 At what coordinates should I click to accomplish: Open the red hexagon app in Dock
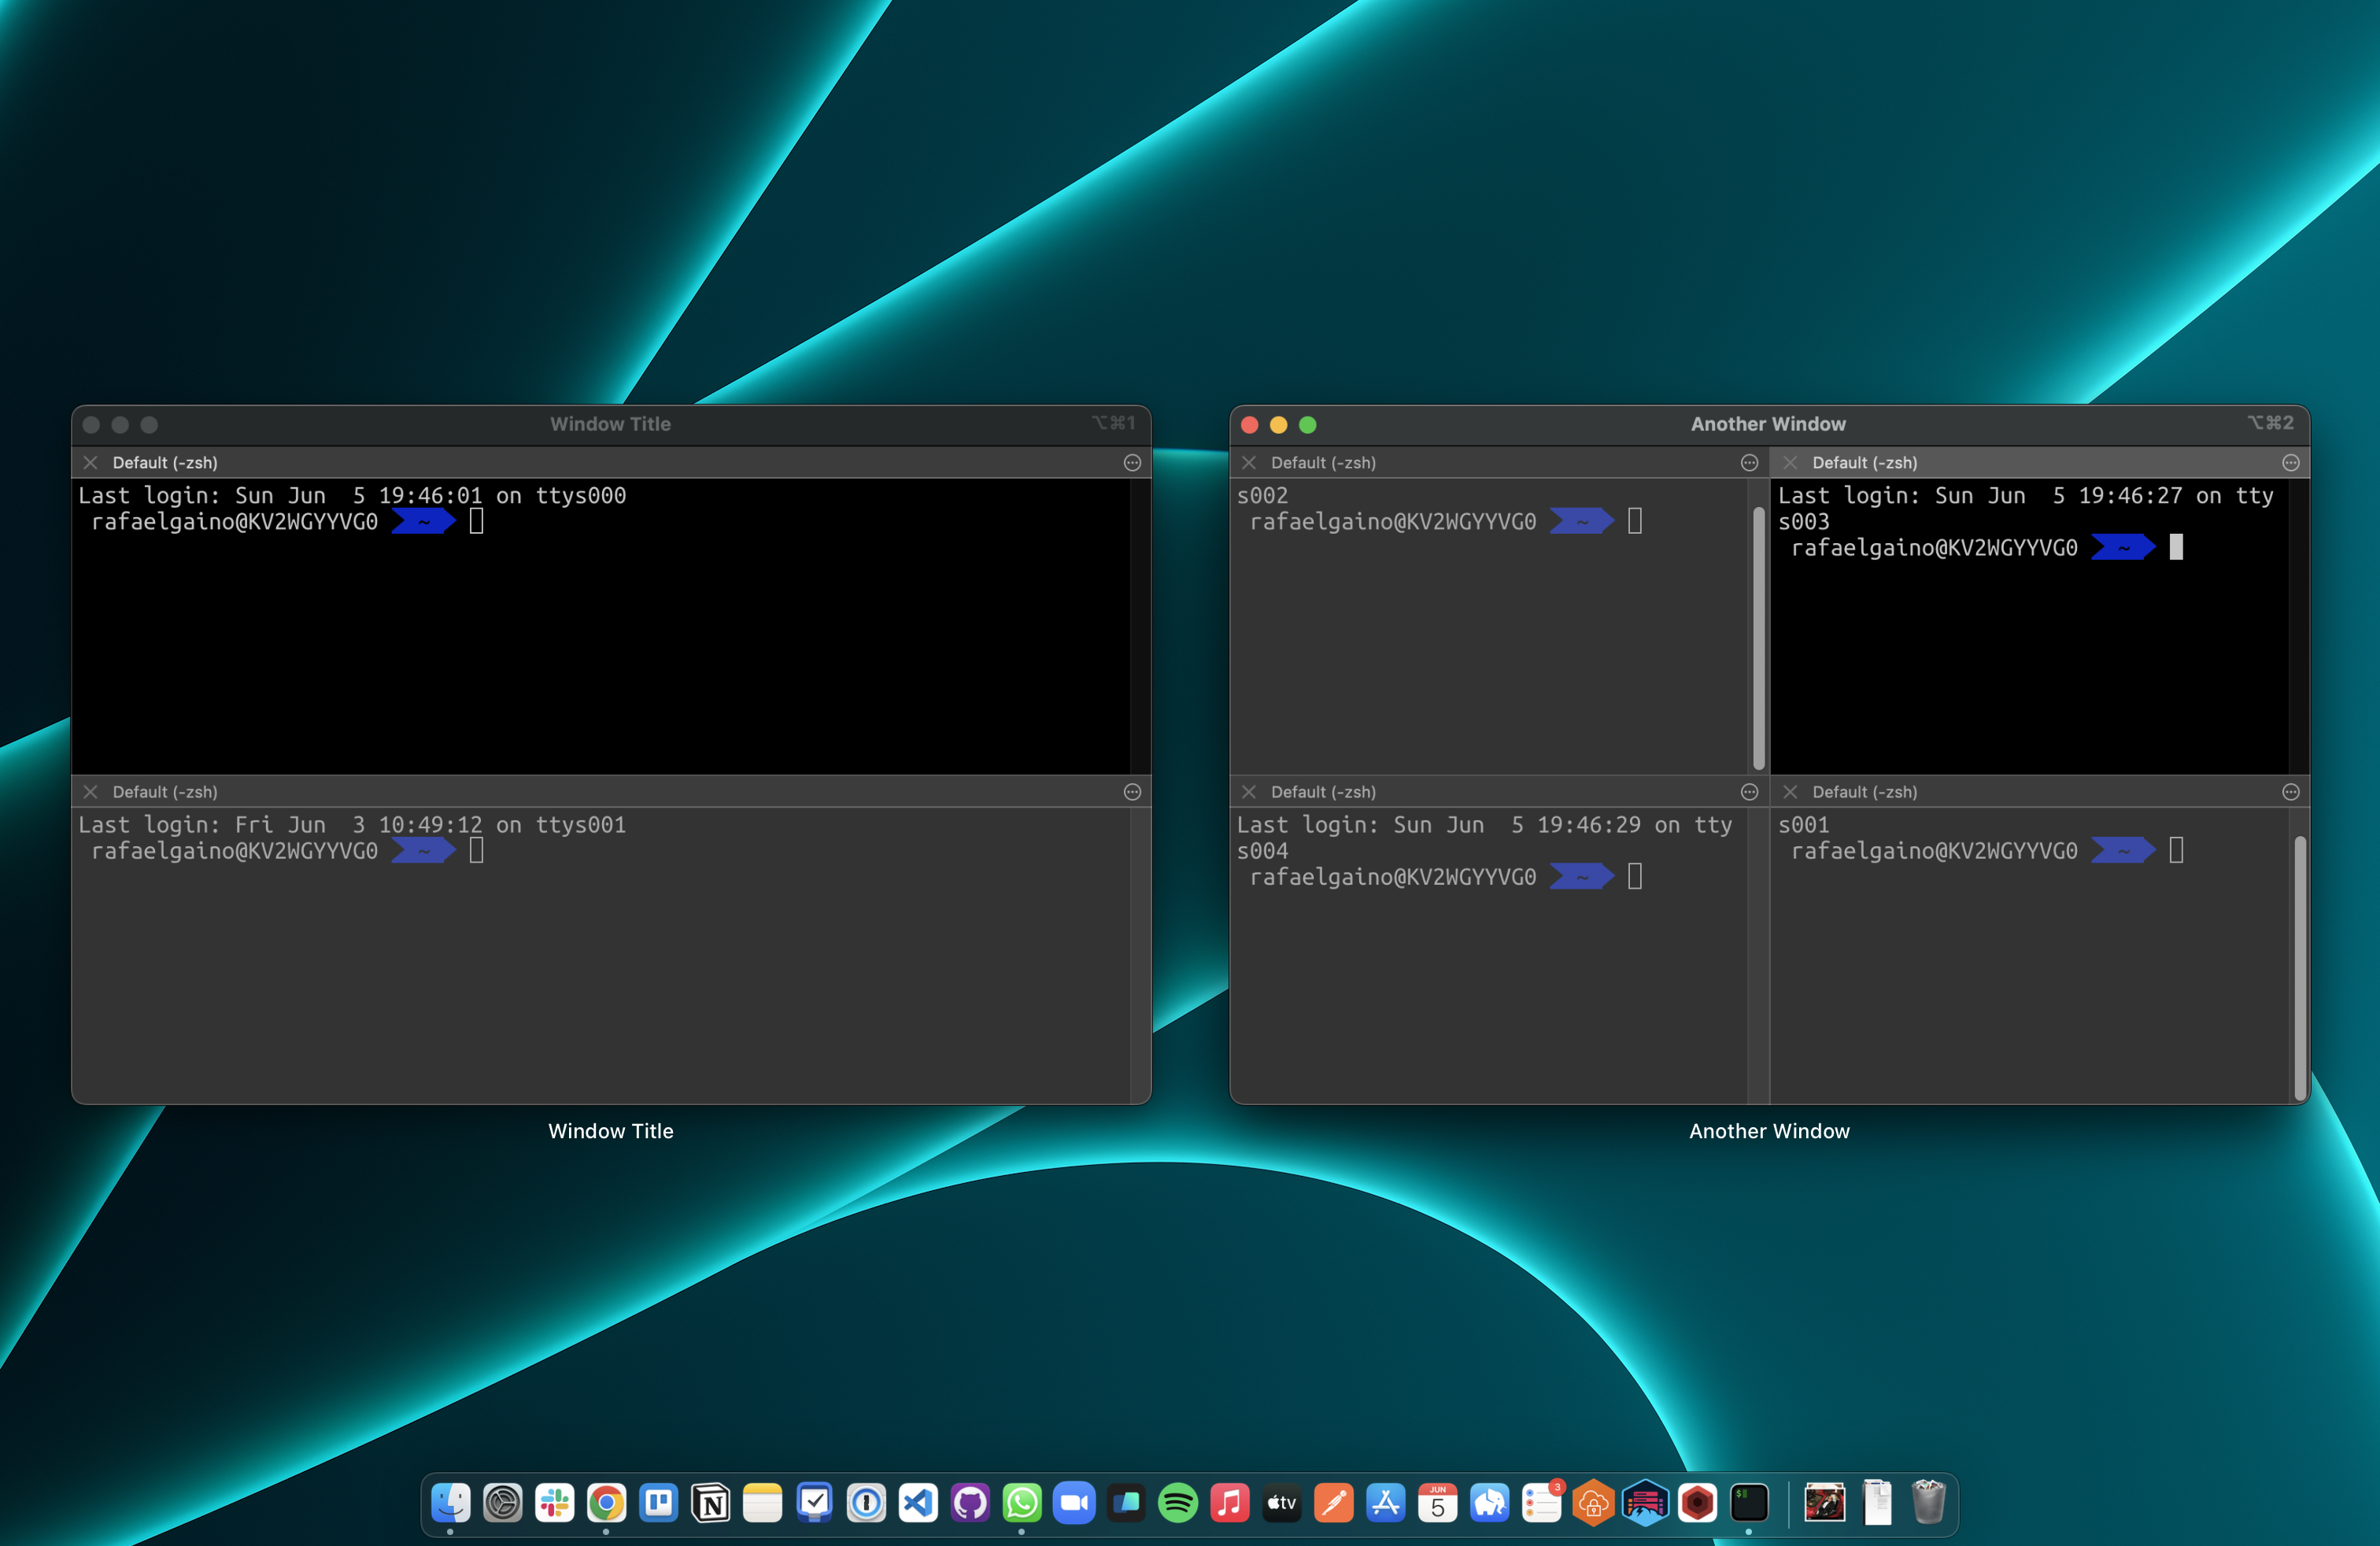click(1698, 1502)
